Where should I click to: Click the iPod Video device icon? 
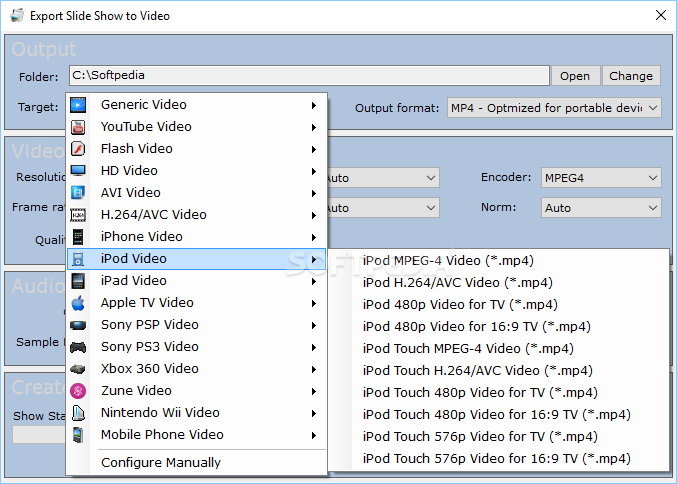[78, 259]
